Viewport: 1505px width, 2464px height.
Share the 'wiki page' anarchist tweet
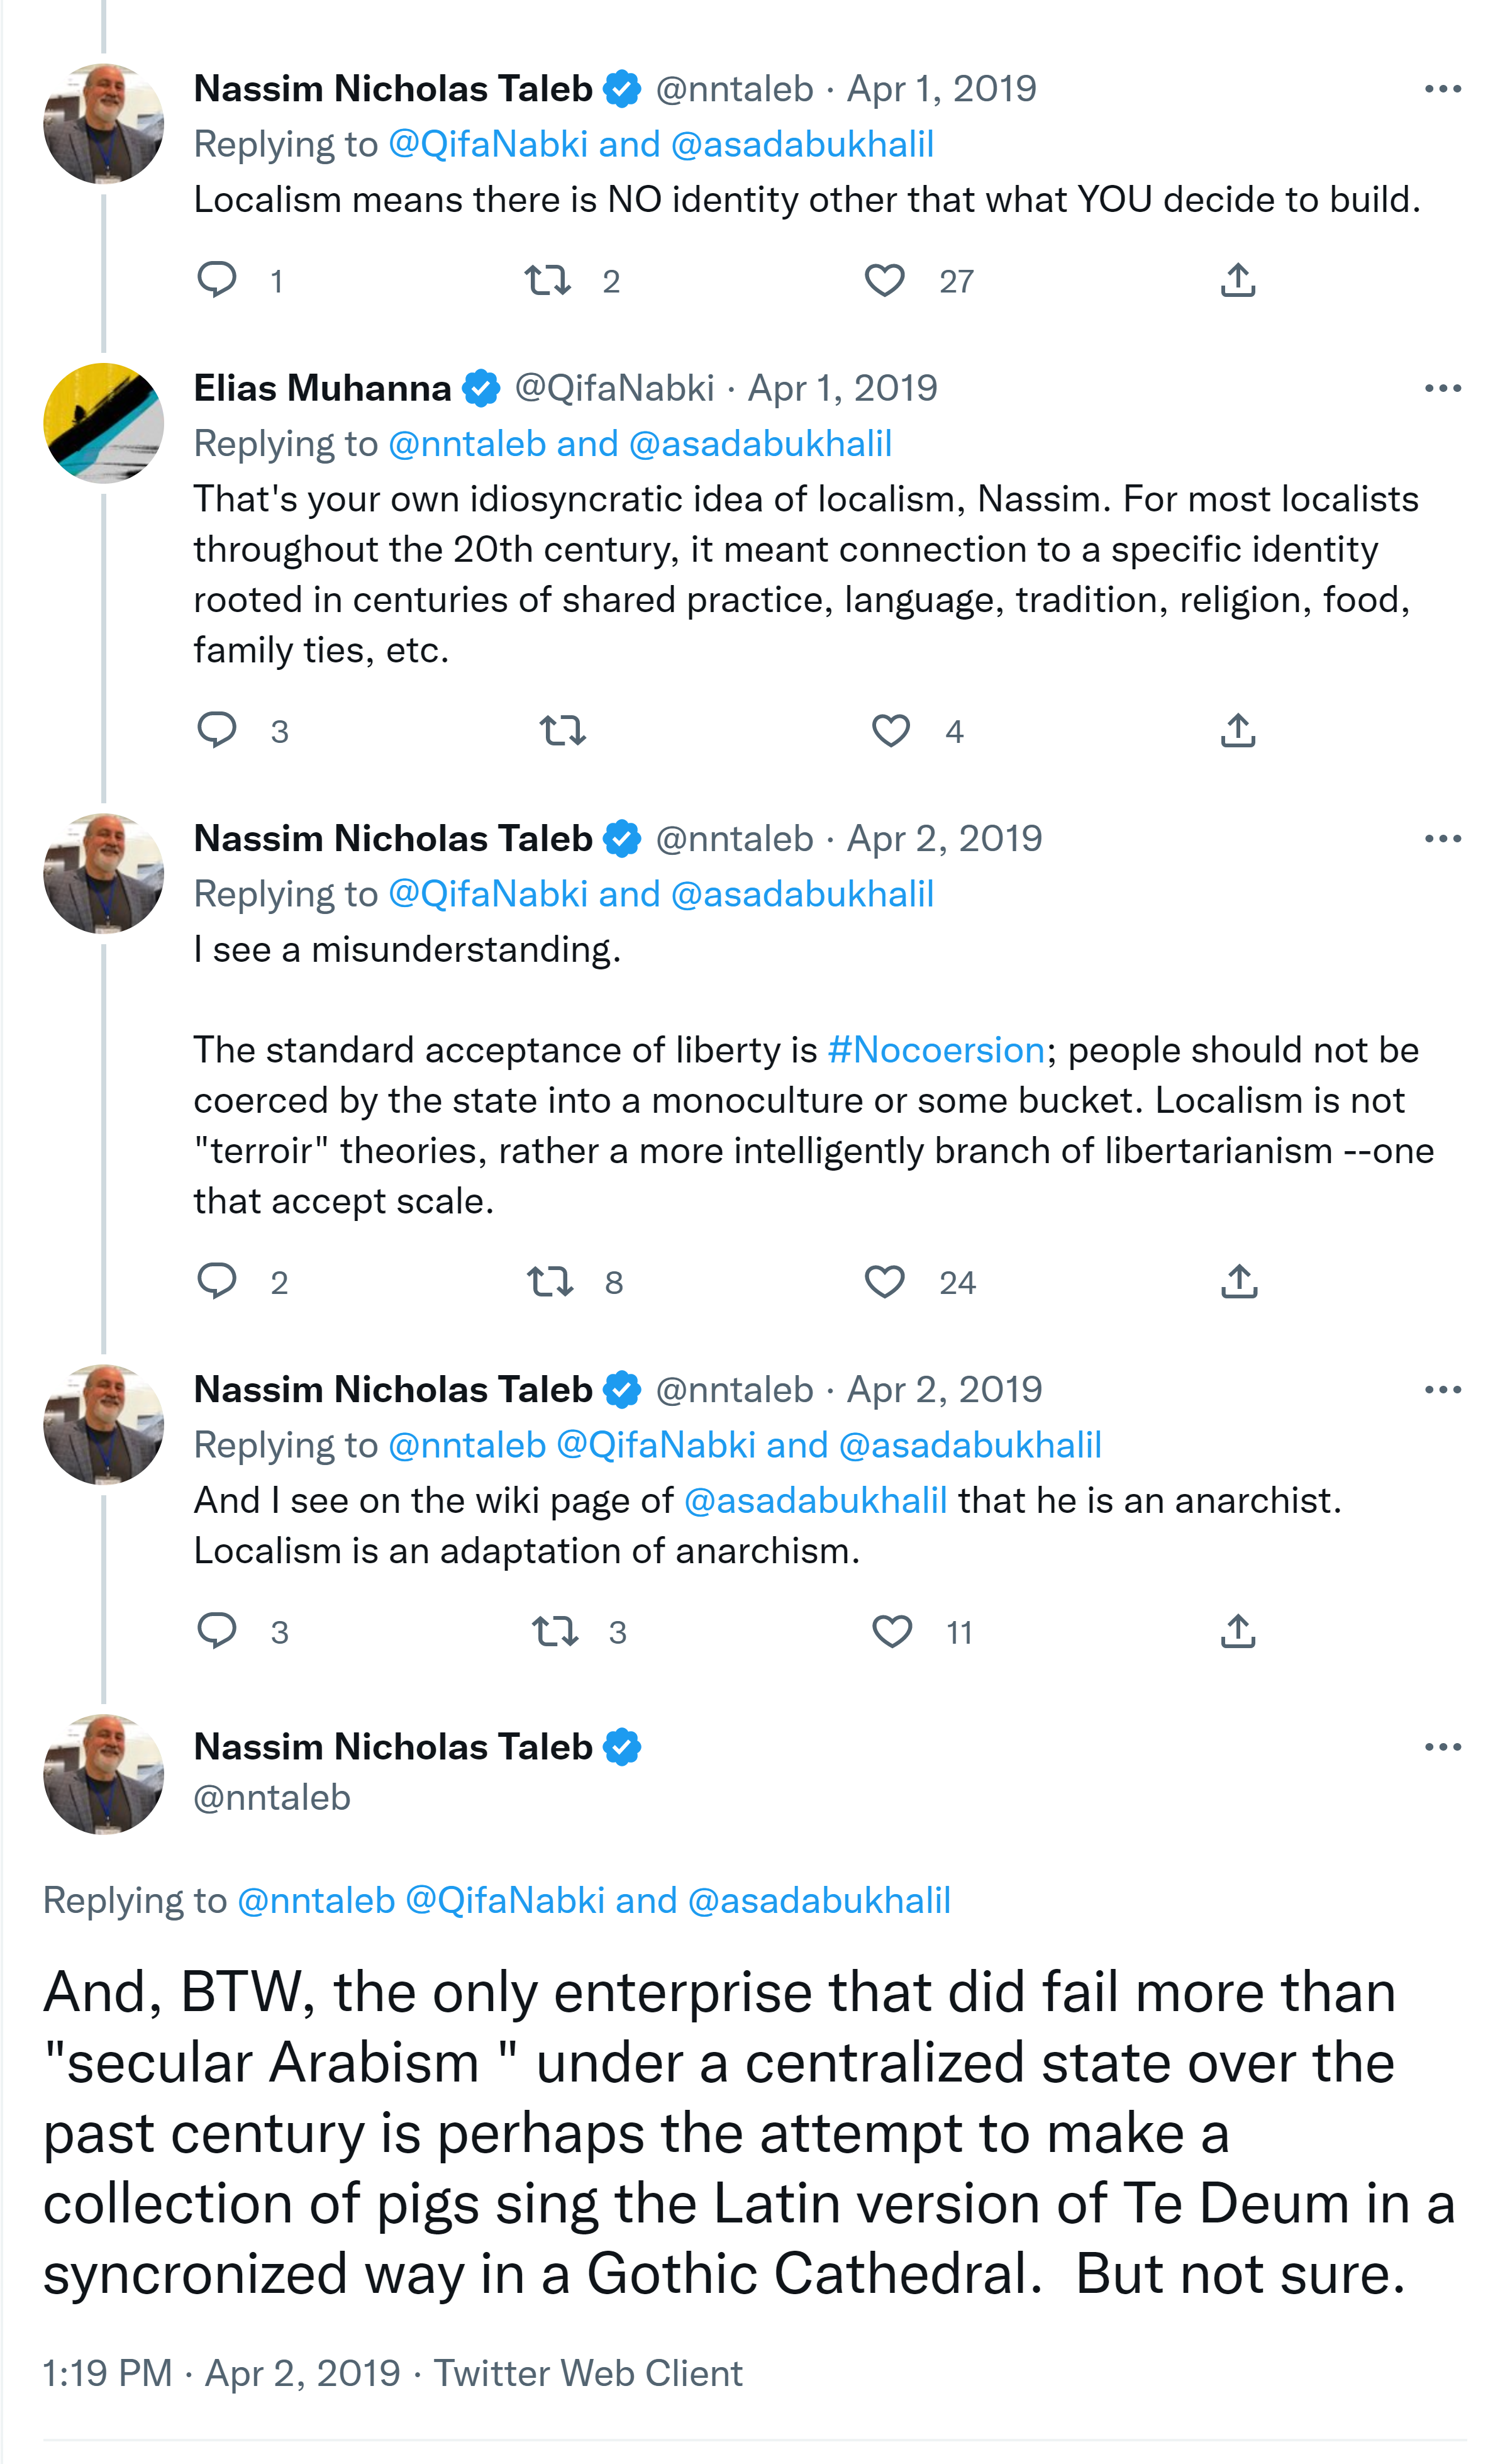pos(1238,1631)
